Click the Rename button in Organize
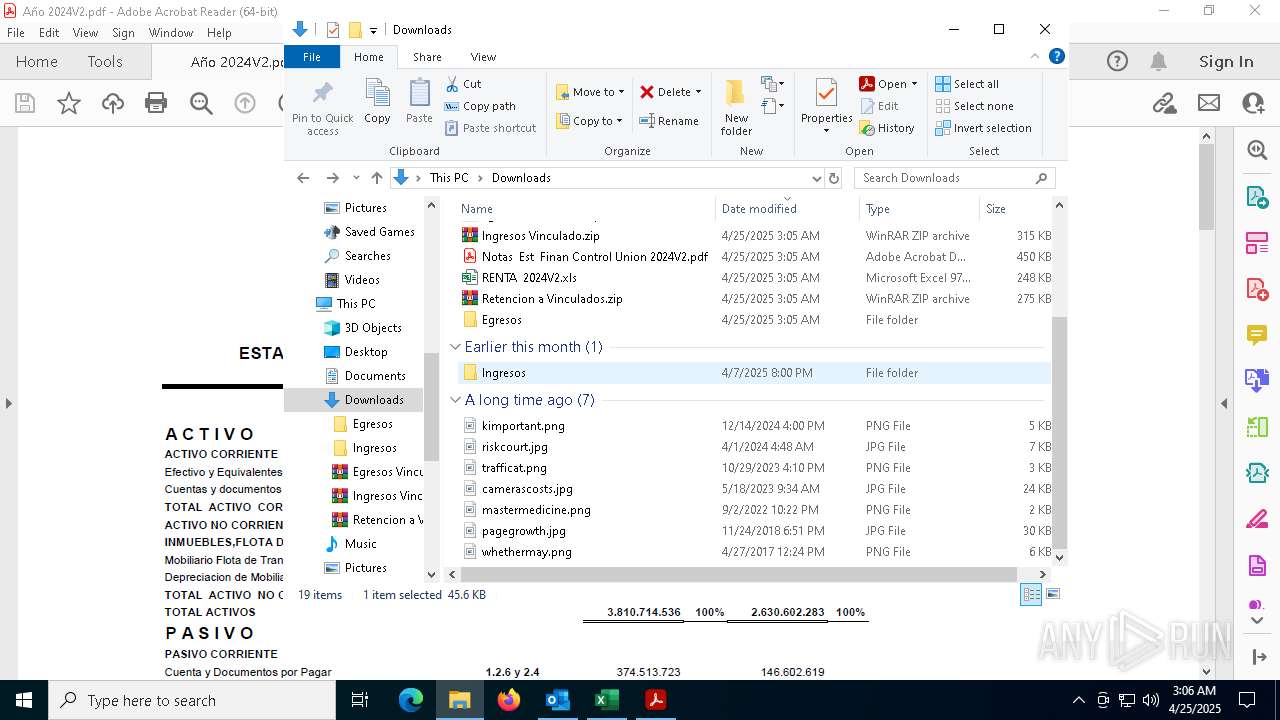The image size is (1280, 720). 669,121
